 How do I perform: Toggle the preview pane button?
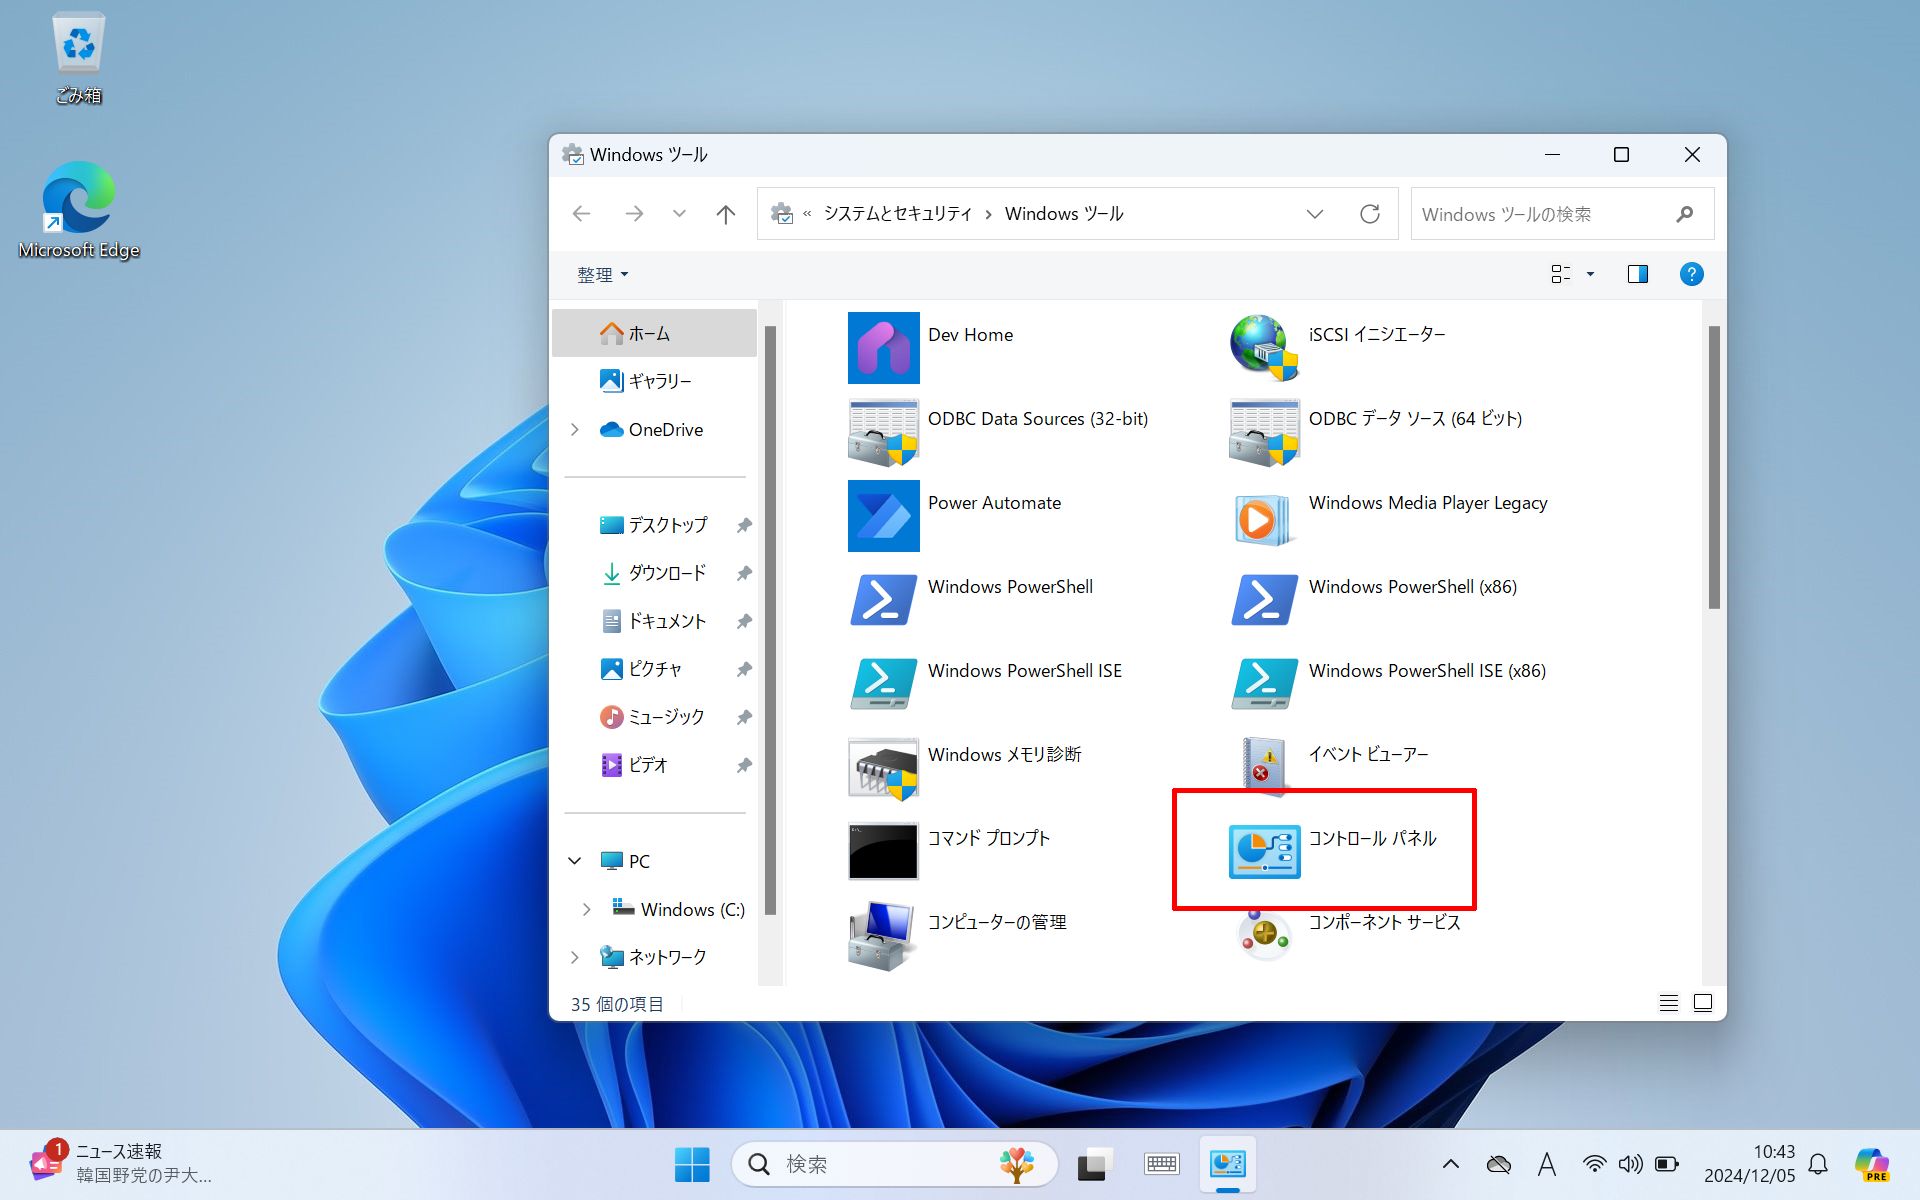click(x=1637, y=274)
